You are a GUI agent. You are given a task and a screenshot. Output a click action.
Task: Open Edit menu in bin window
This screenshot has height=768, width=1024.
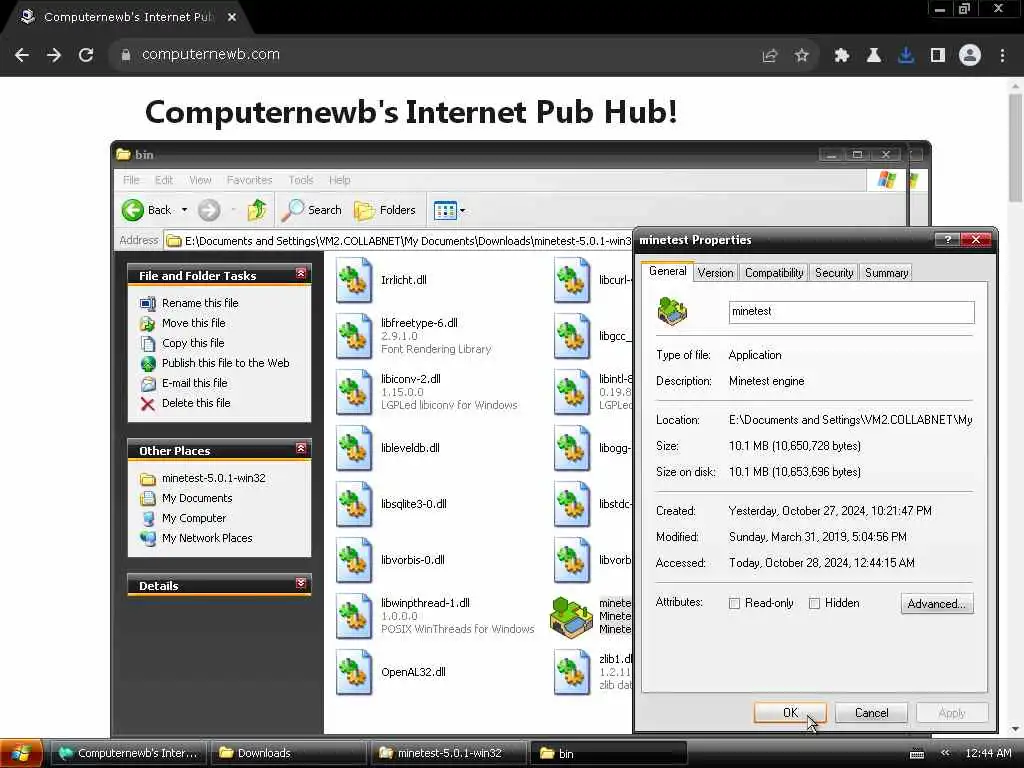click(164, 180)
